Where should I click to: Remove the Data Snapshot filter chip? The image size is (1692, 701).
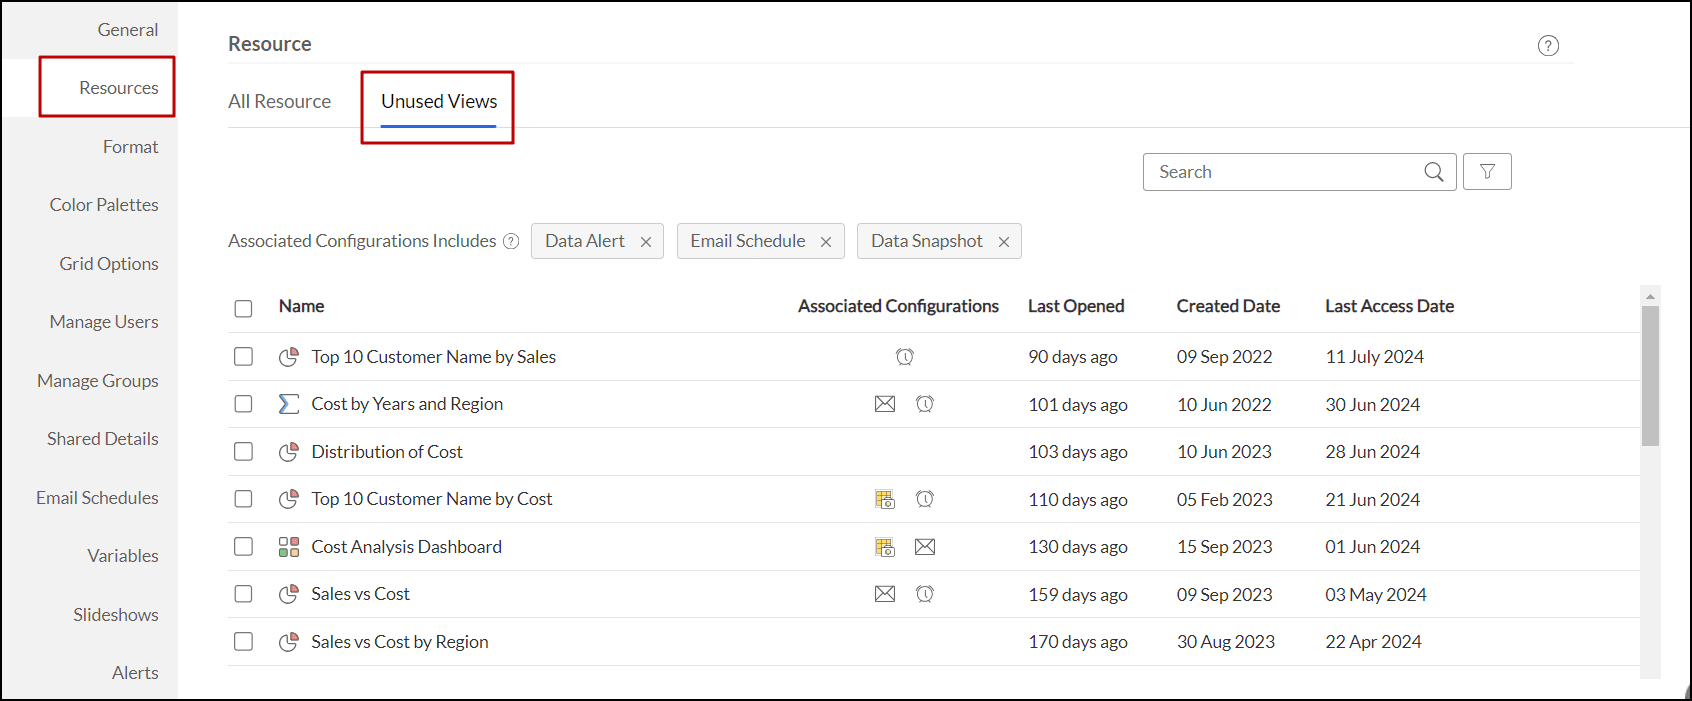pos(1004,242)
